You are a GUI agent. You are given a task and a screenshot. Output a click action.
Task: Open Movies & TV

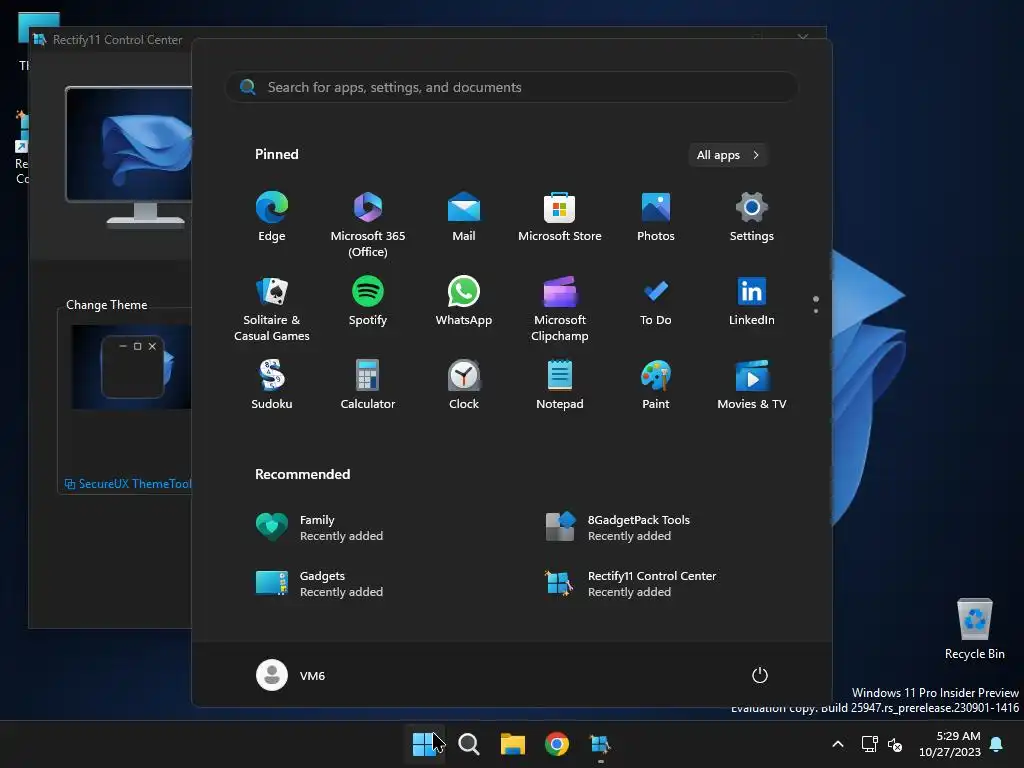752,385
